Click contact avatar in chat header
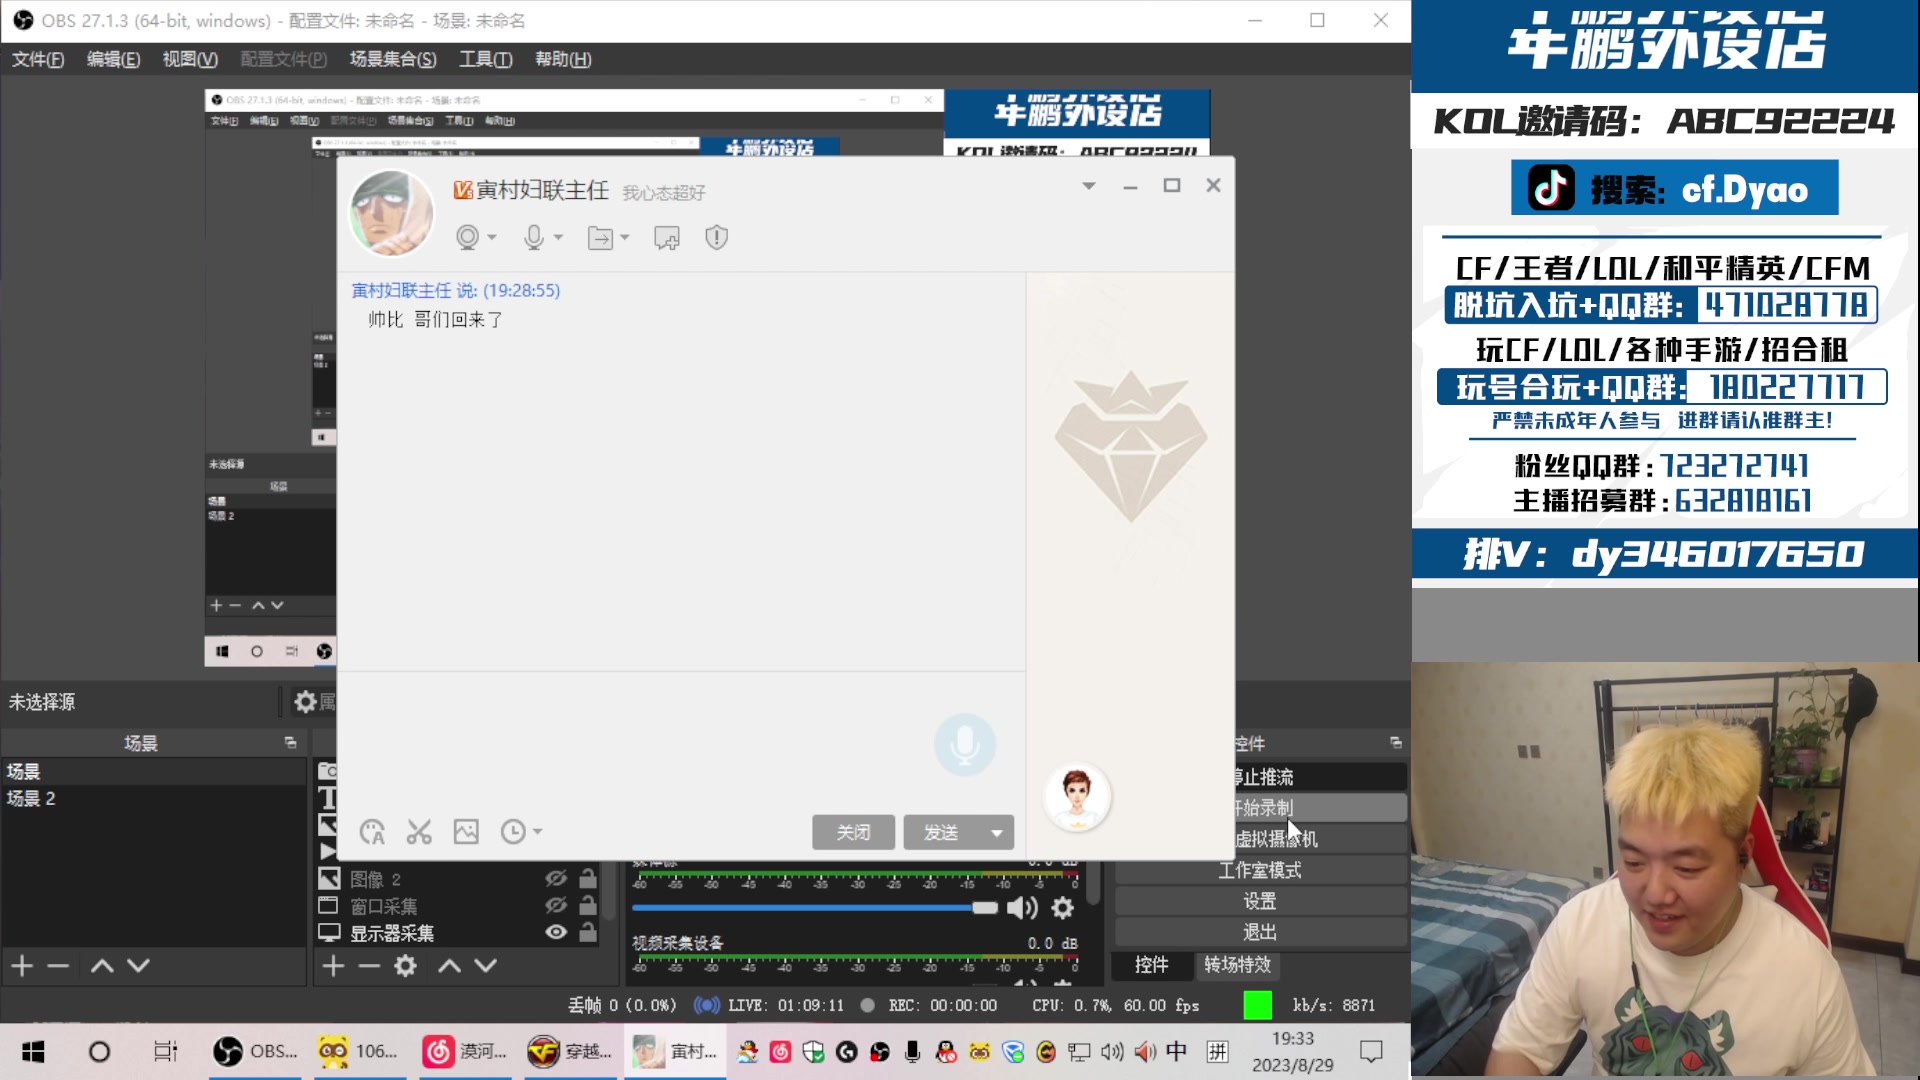The width and height of the screenshot is (1920, 1080). click(x=391, y=213)
